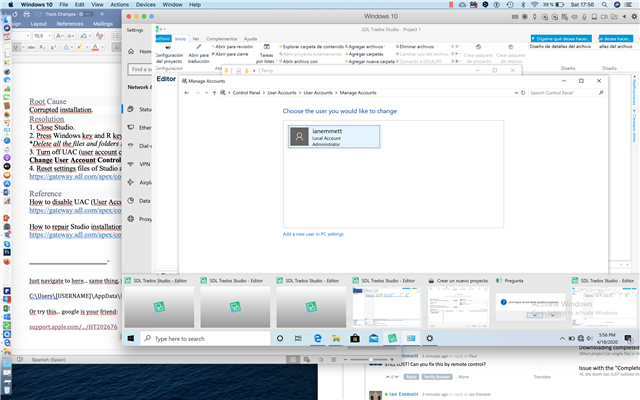Screen dimensions: 640x400
Task: Expand address bar history dropdown in Manage Accounts
Action: pos(516,93)
